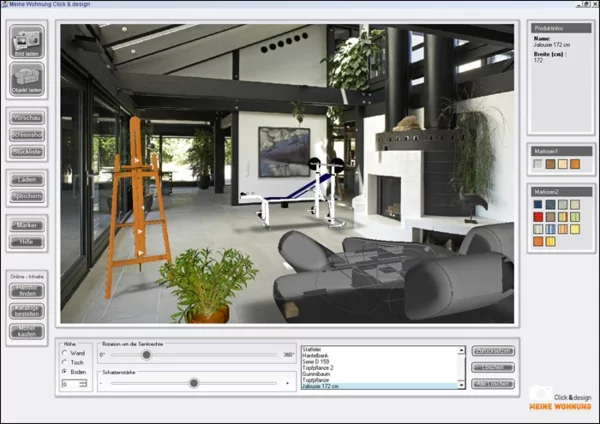Click the Bild laden camera icon
The width and height of the screenshot is (600, 424).
(x=27, y=41)
